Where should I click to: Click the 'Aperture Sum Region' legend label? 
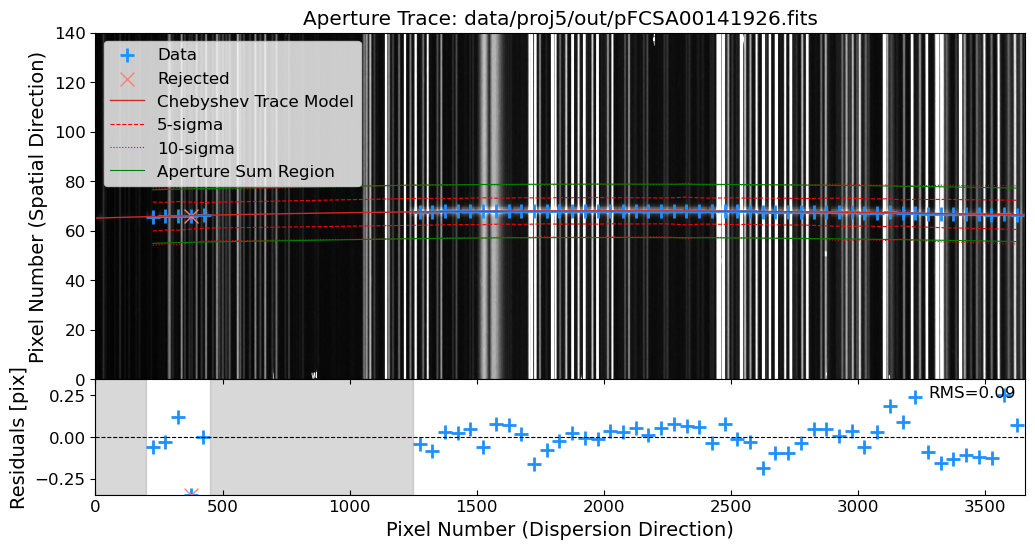click(245, 172)
